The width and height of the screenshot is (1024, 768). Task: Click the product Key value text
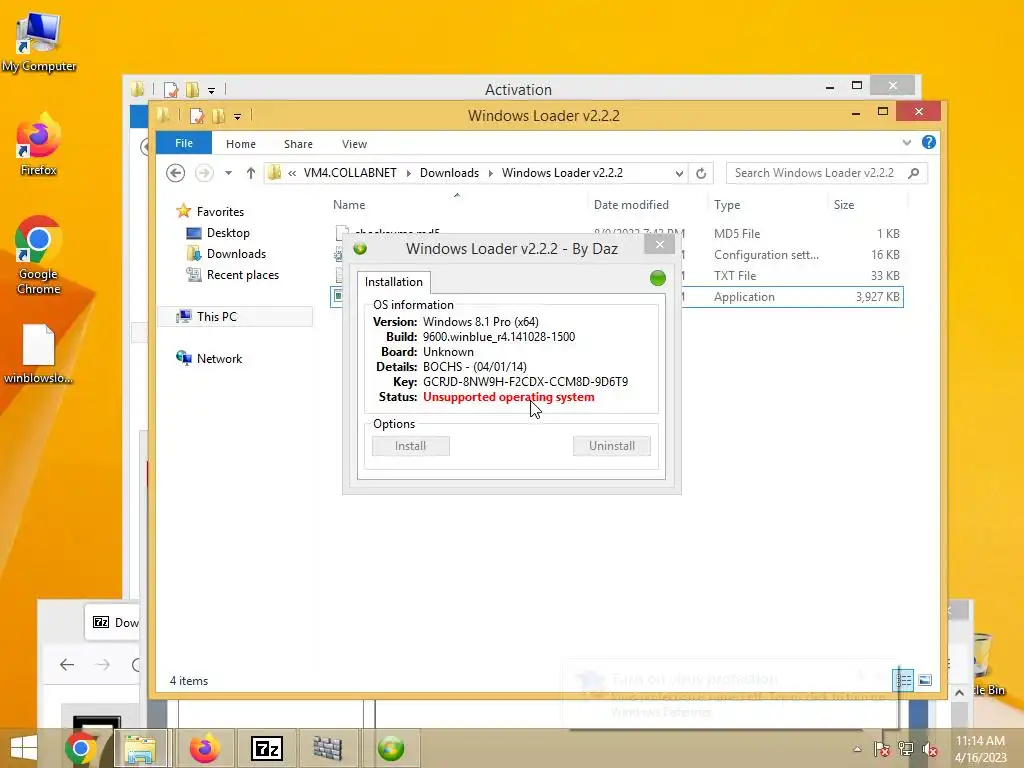[526, 382]
